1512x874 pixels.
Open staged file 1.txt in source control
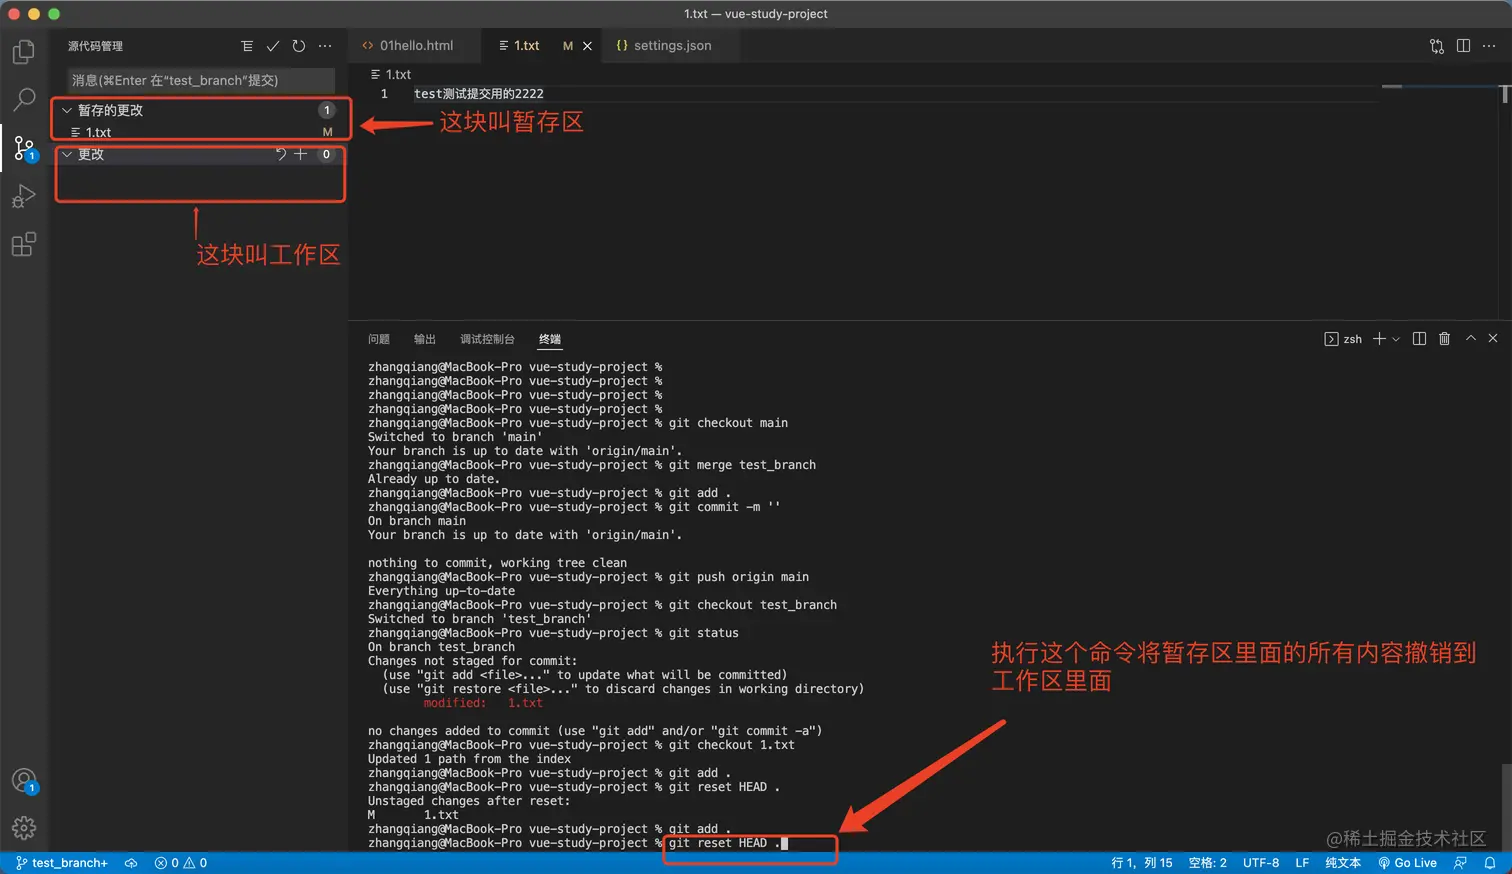tap(200, 132)
